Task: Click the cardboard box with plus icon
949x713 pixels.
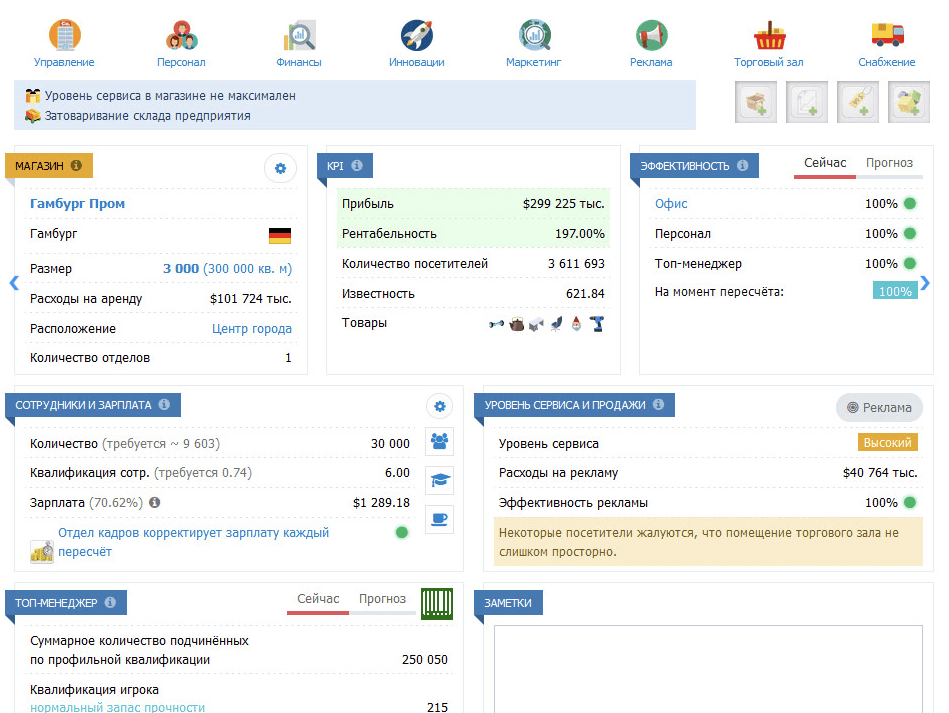Action: click(756, 103)
